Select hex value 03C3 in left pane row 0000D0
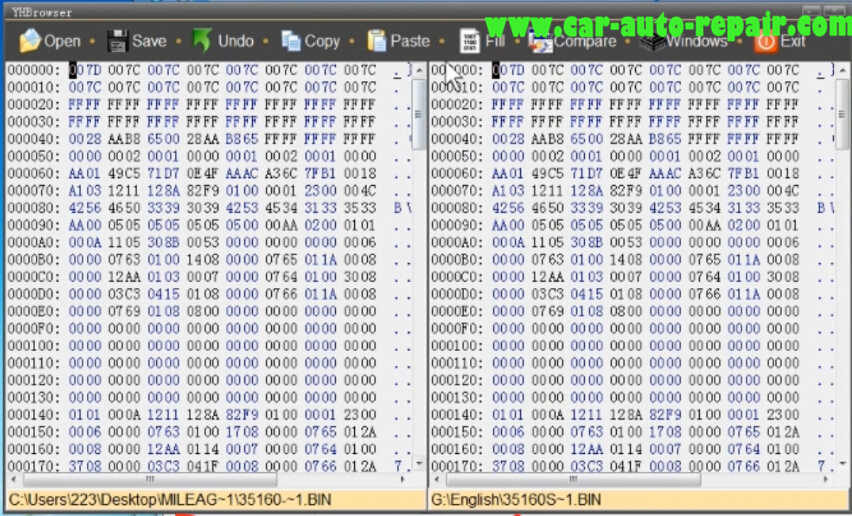 tap(124, 294)
